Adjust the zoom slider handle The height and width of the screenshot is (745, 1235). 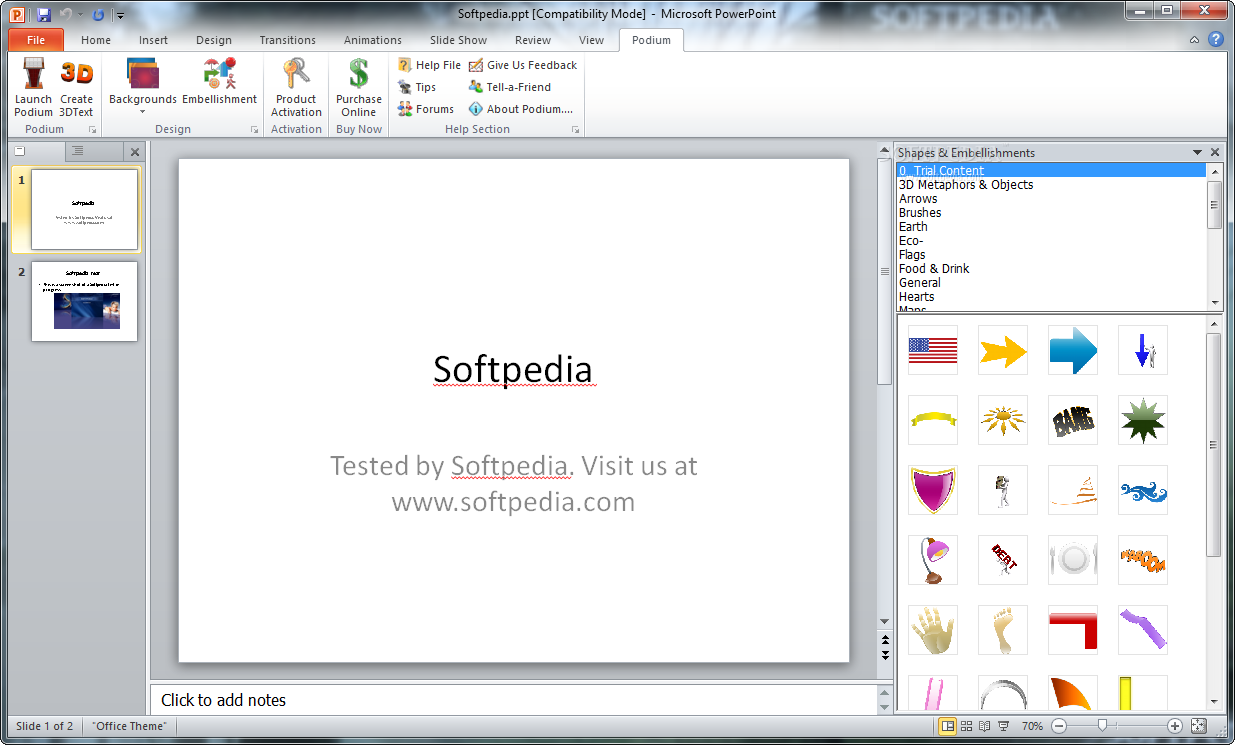coord(1102,726)
